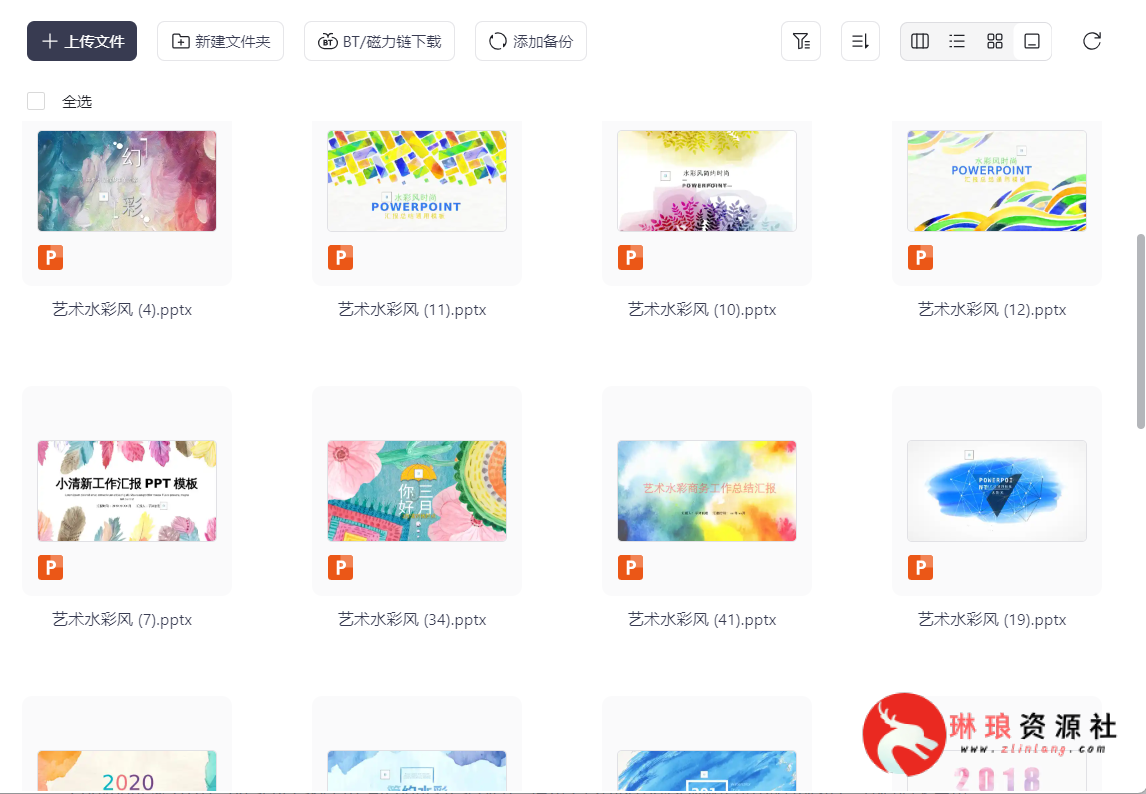This screenshot has width=1146, height=794.
Task: Switch to column view mode
Action: click(920, 41)
